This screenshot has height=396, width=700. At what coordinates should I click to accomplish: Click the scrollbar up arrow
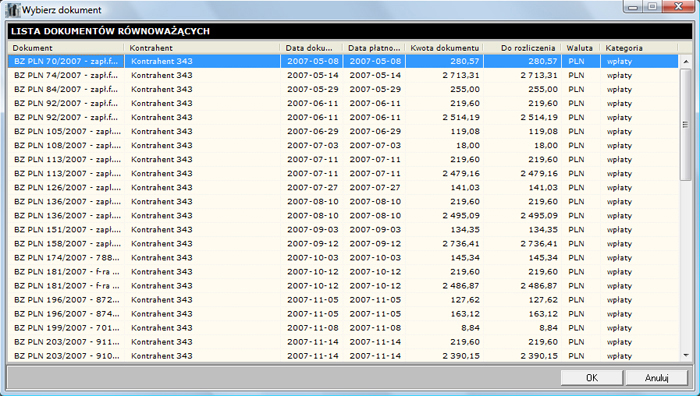point(685,62)
